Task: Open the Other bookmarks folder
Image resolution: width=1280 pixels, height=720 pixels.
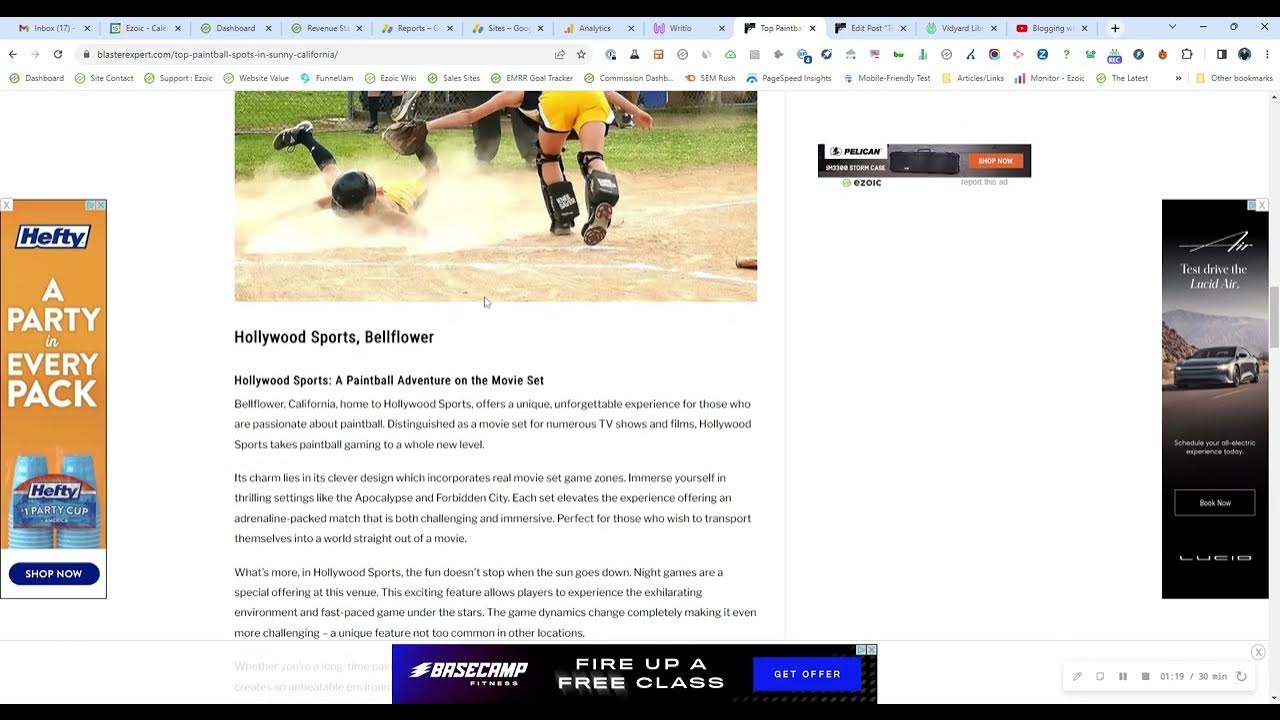Action: [1234, 78]
